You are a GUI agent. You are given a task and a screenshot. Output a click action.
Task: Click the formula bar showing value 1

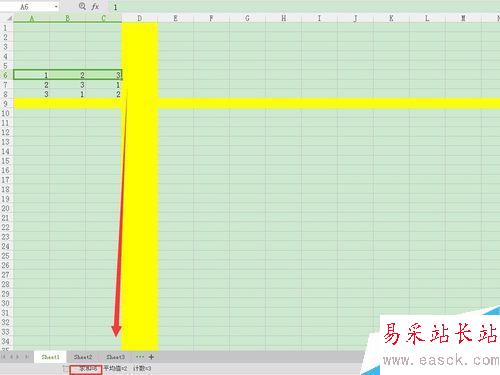[x=303, y=7]
